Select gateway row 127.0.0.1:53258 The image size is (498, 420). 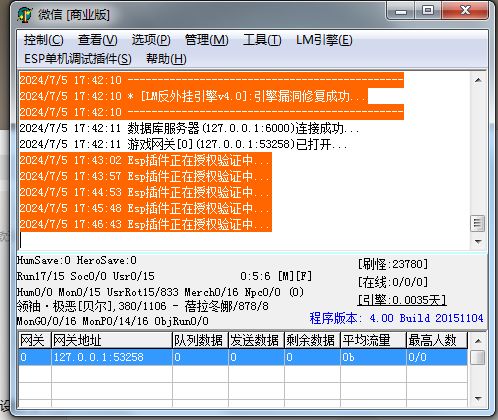[x=243, y=357]
